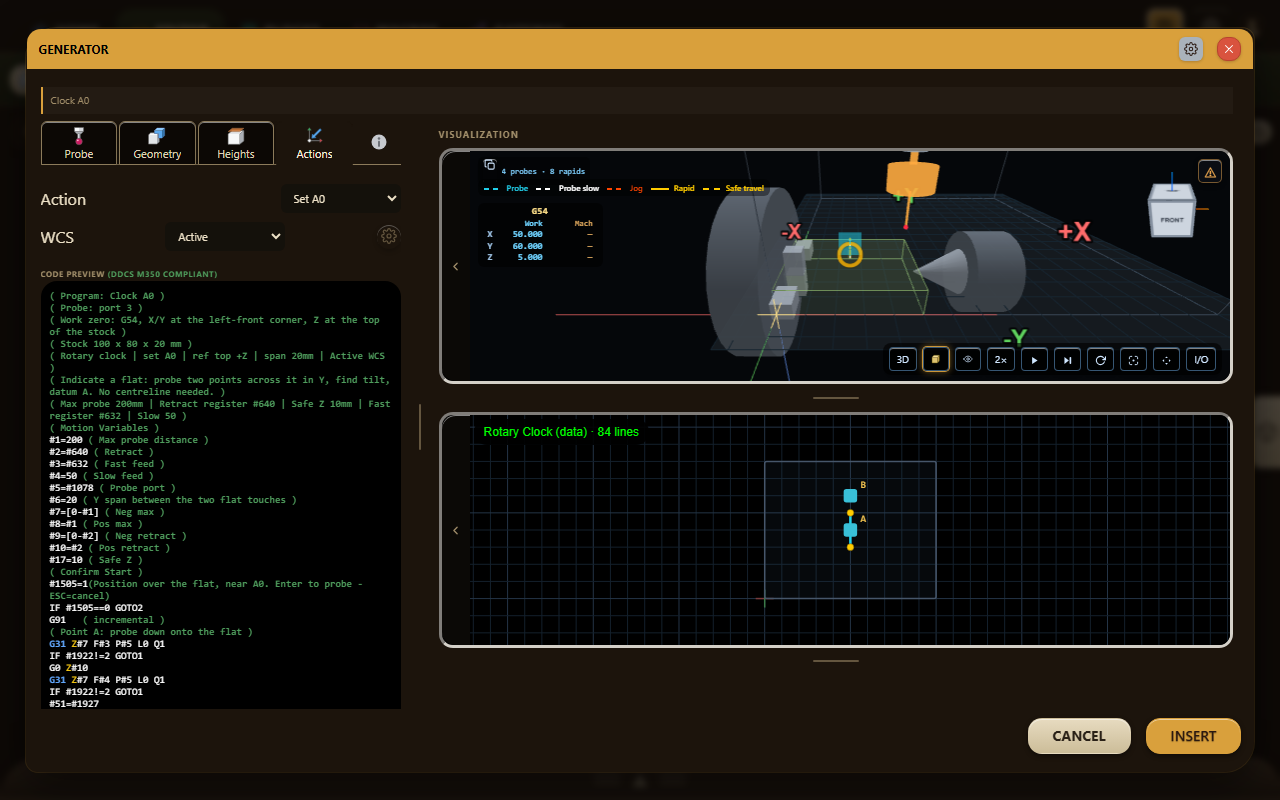This screenshot has width=1280, height=800.
Task: Step forward in the simulation
Action: pos(1068,359)
